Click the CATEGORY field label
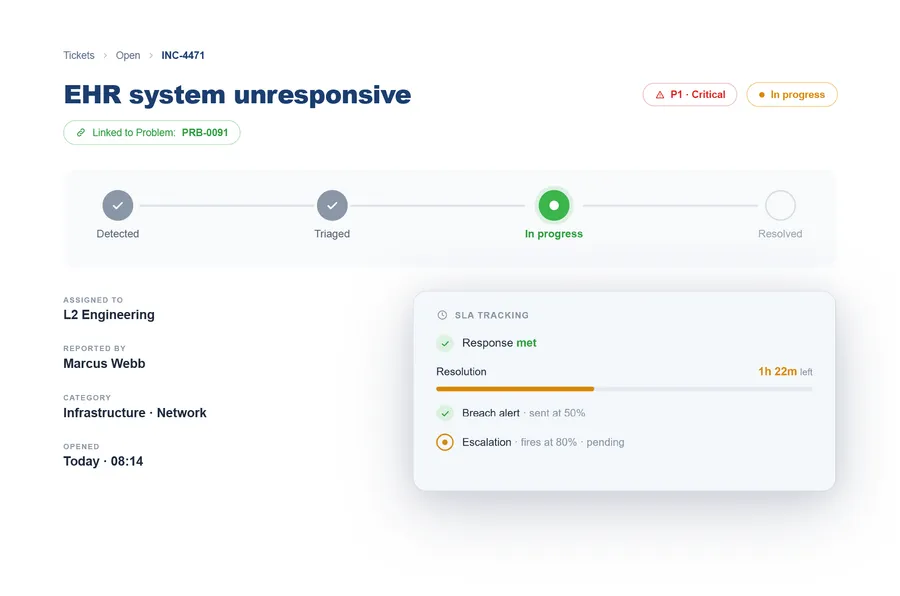This screenshot has height=596, width=900. (87, 397)
